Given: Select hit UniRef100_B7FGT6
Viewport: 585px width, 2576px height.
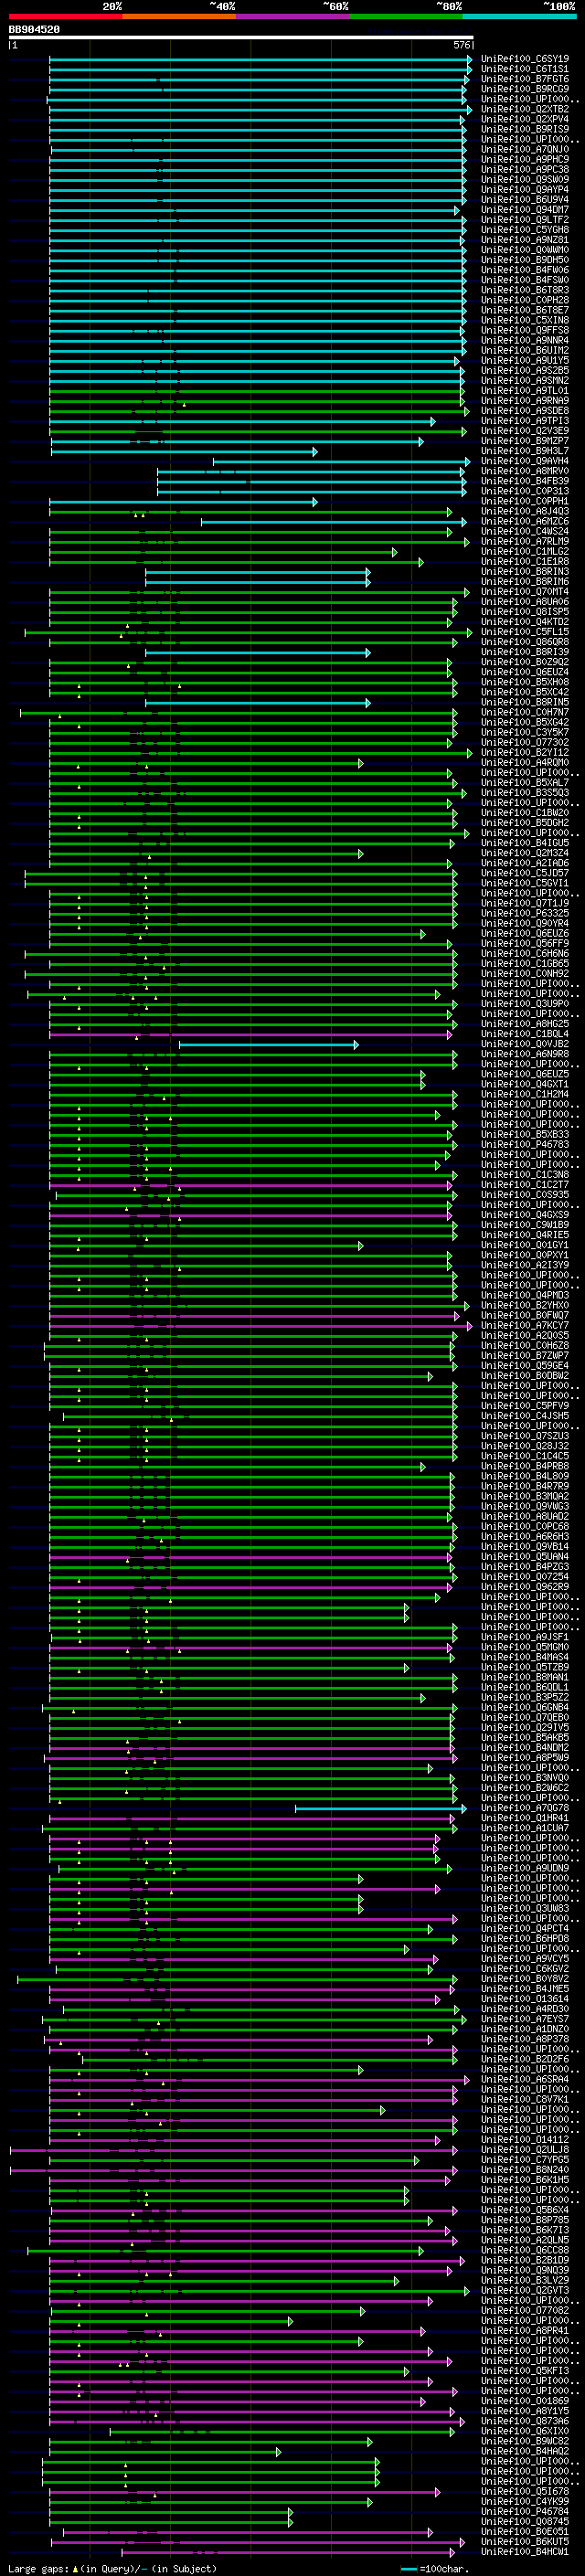Looking at the screenshot, I should pyautogui.click(x=525, y=79).
